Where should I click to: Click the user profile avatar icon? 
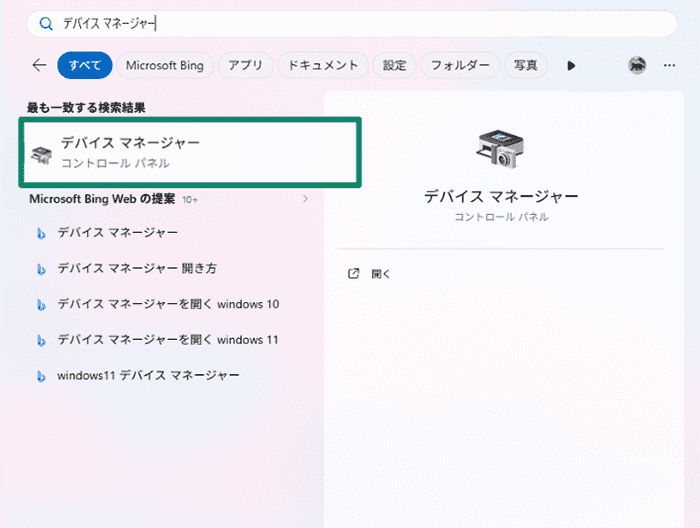click(x=637, y=65)
